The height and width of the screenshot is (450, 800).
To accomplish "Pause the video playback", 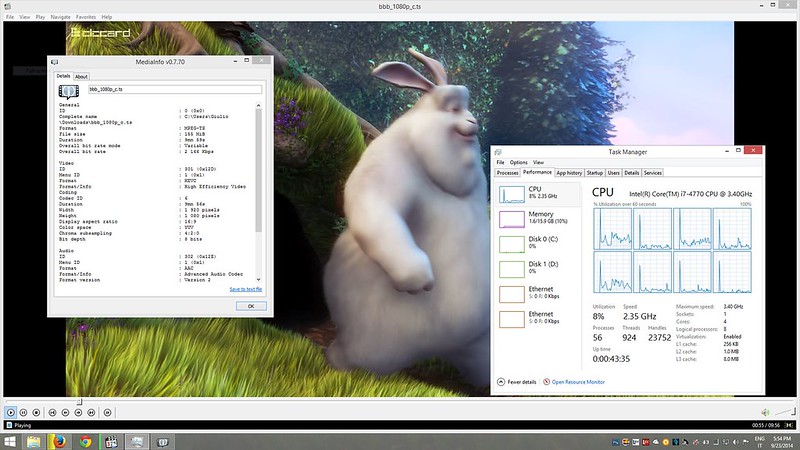I will point(23,412).
